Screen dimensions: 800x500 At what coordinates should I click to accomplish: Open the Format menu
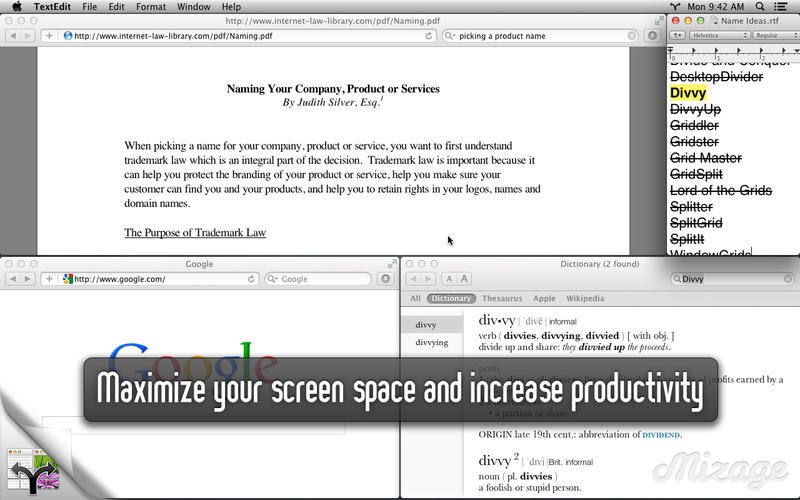tap(151, 7)
